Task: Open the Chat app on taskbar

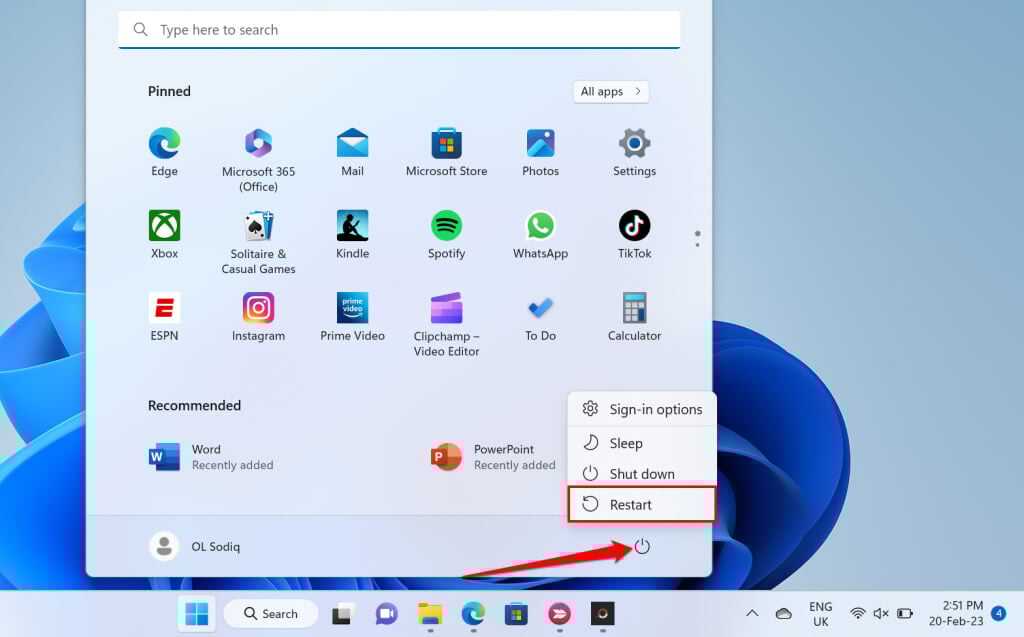Action: [387, 613]
